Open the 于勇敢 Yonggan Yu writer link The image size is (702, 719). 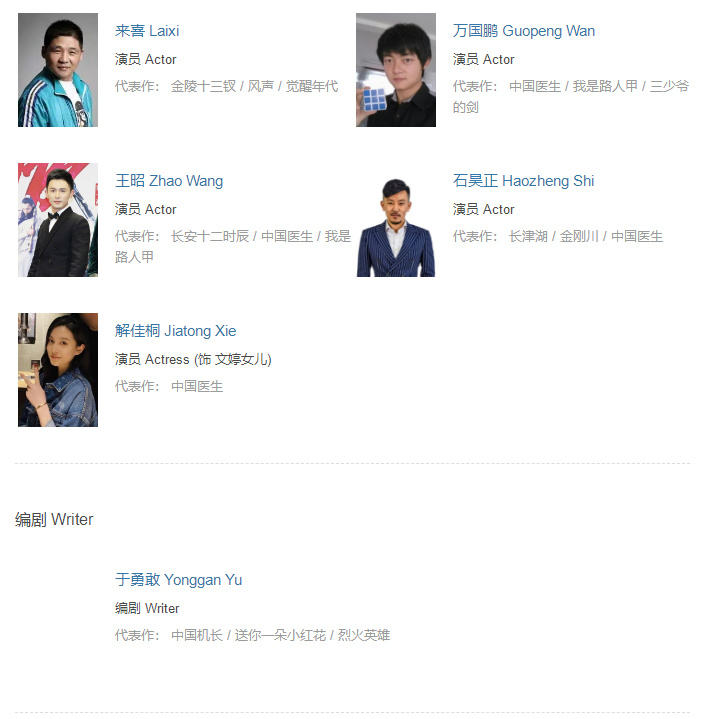(178, 580)
